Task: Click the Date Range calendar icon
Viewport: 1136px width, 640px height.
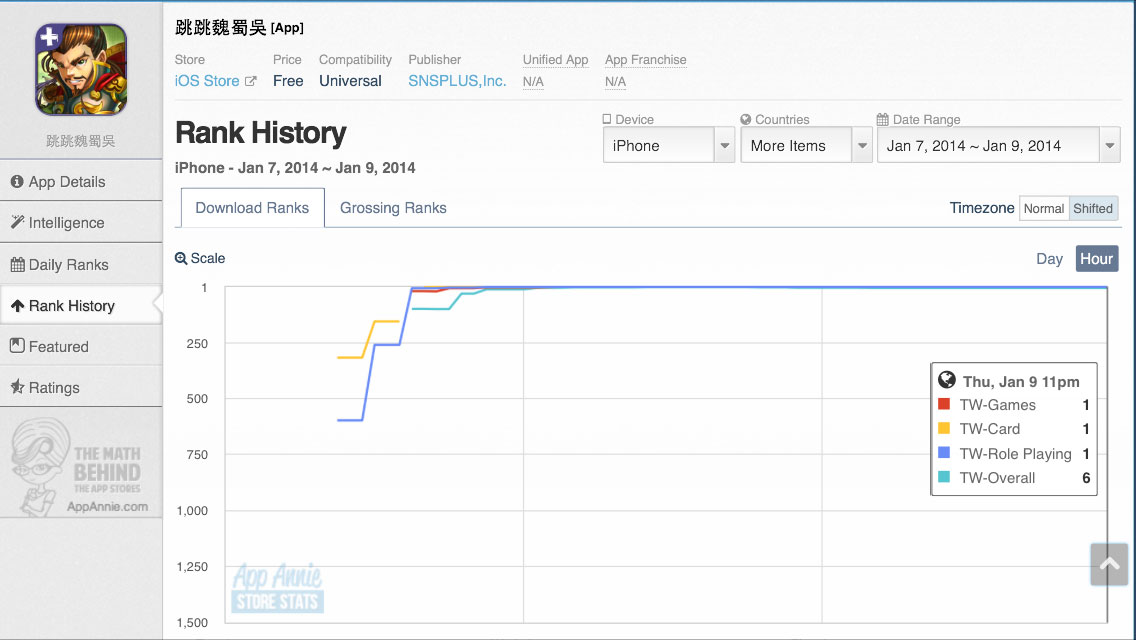Action: tap(882, 119)
